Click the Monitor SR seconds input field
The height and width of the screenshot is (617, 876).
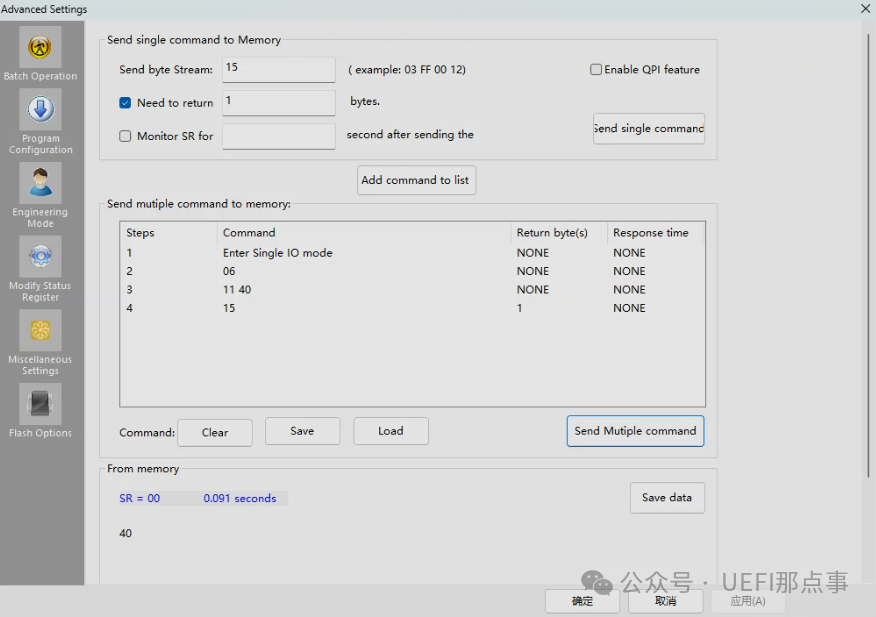(x=278, y=136)
